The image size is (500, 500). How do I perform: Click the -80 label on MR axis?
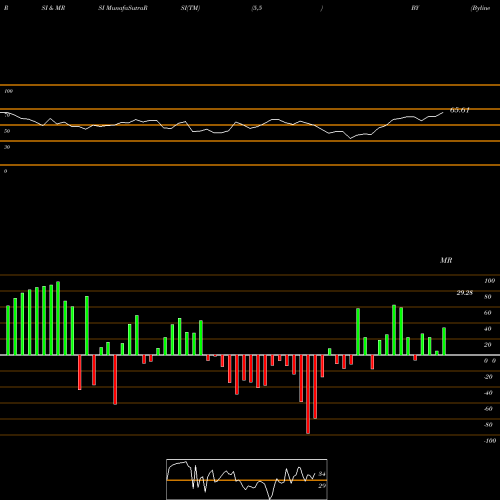pyautogui.click(x=488, y=425)
